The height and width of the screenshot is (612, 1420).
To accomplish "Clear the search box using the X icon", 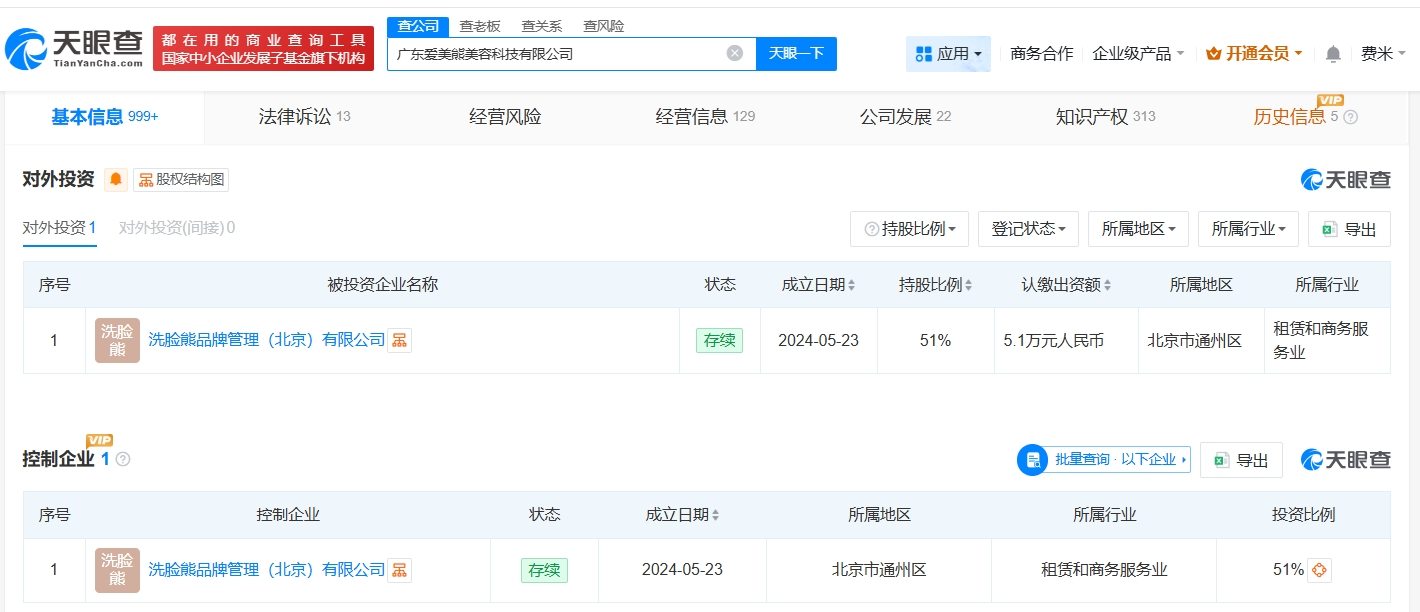I will (734, 54).
